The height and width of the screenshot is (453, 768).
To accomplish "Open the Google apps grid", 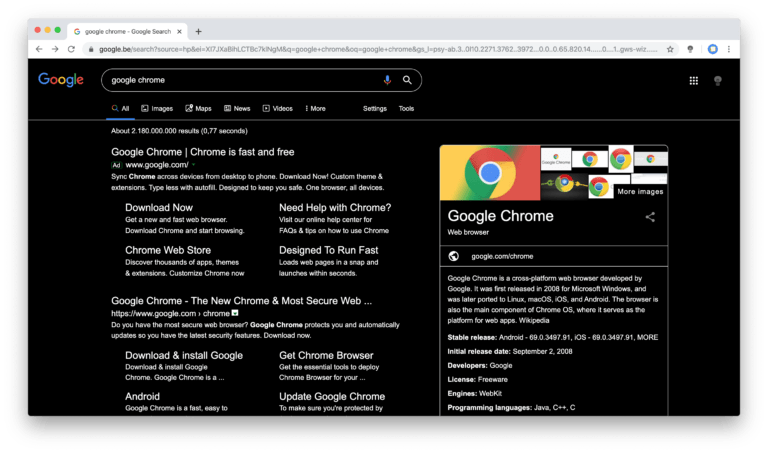I will [694, 80].
